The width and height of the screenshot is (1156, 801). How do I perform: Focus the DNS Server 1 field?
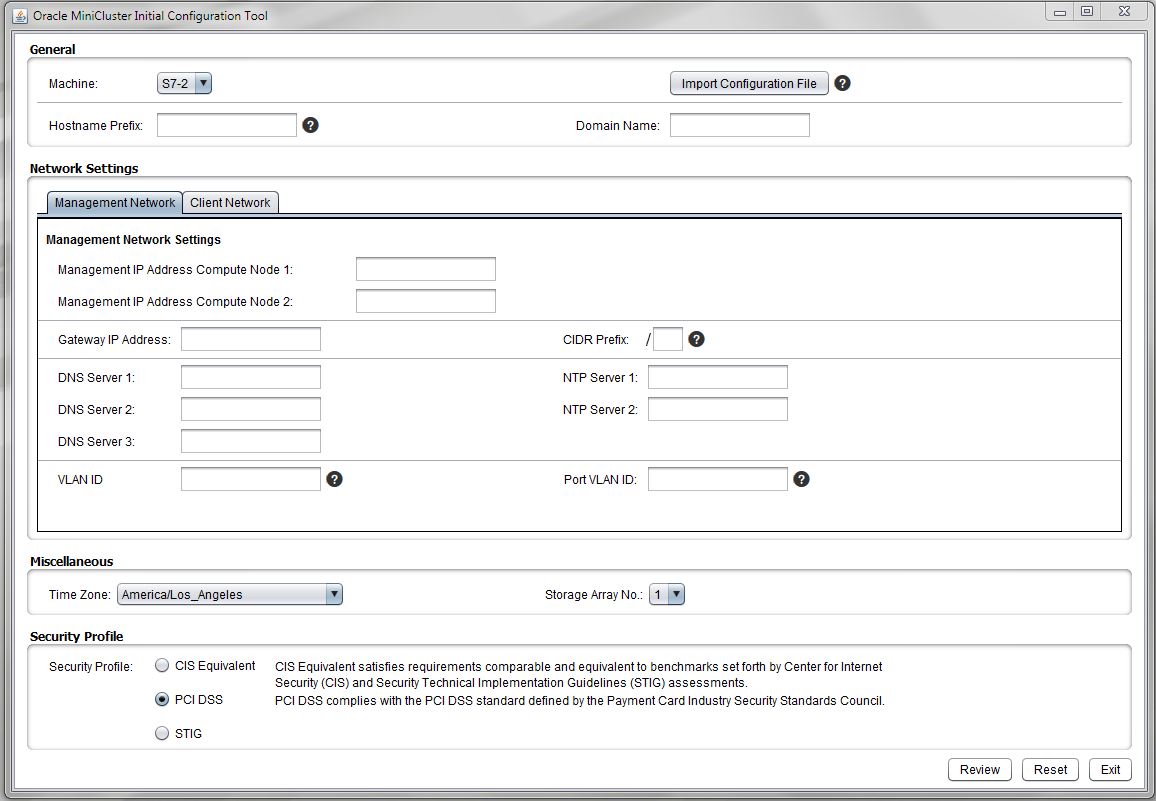pyautogui.click(x=251, y=377)
